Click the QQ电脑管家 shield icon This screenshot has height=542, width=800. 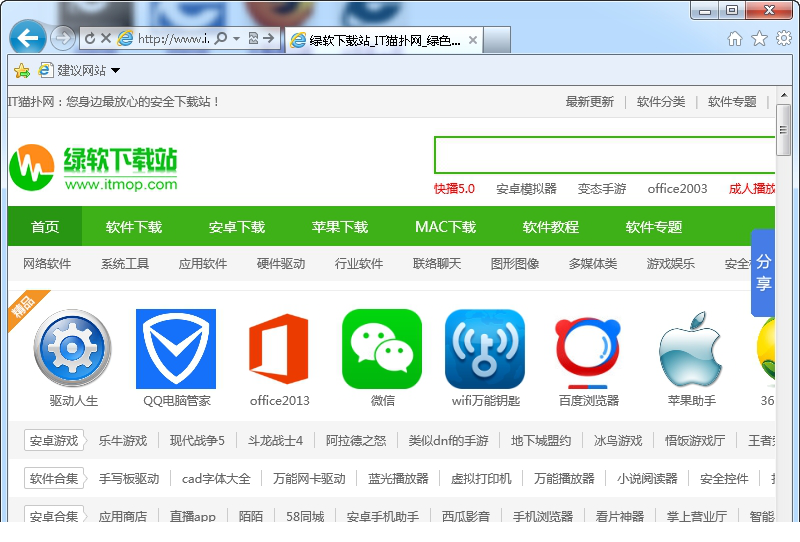pos(176,349)
